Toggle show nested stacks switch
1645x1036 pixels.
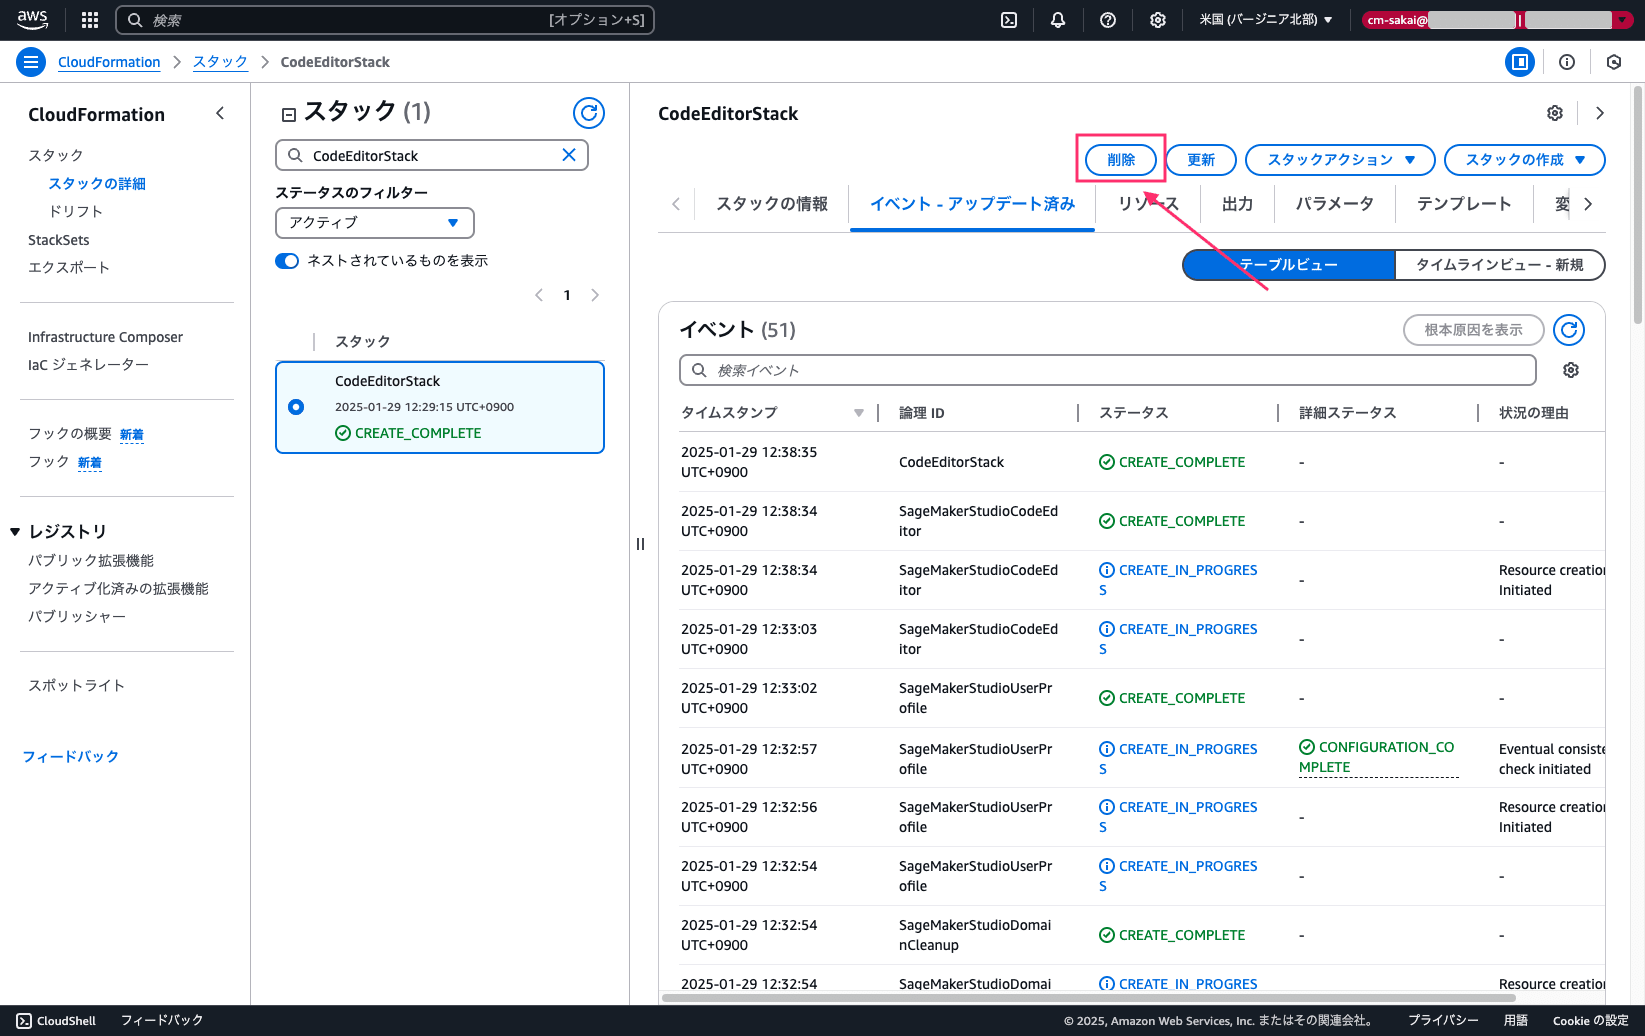(x=287, y=261)
